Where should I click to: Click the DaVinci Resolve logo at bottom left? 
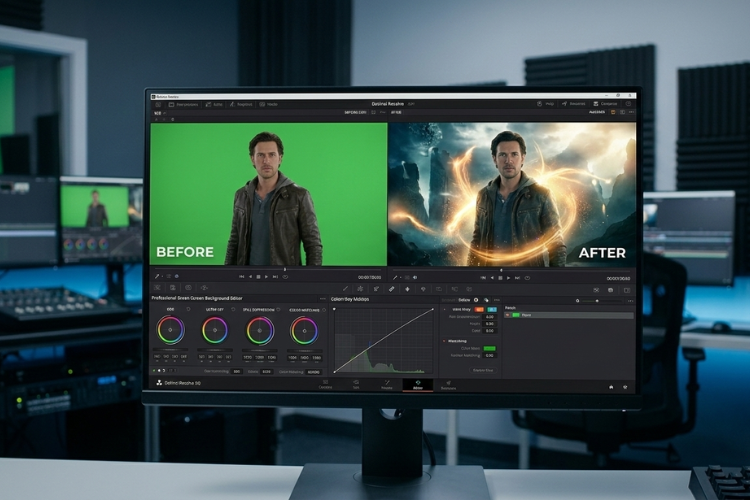tap(158, 383)
